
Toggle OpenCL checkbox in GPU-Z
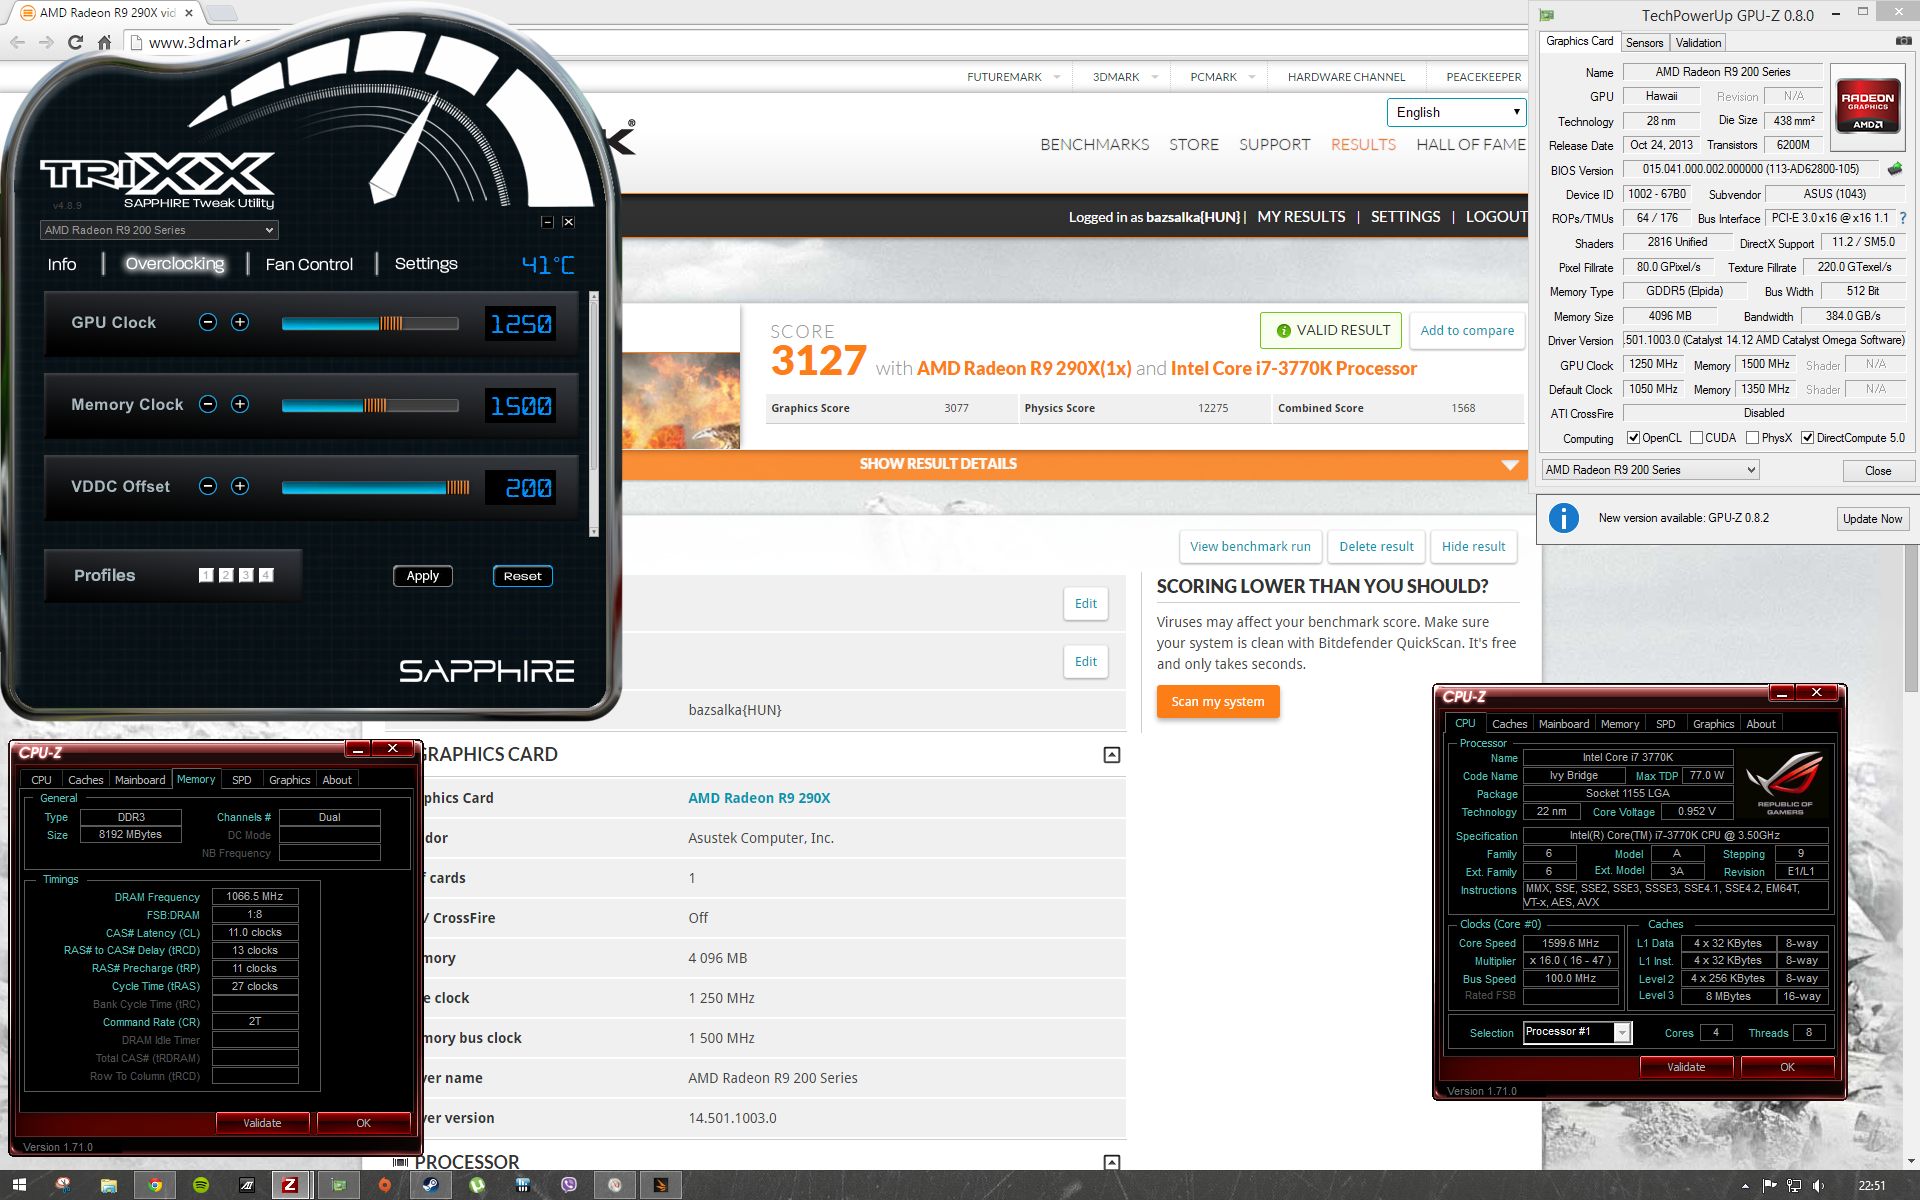[x=1633, y=438]
